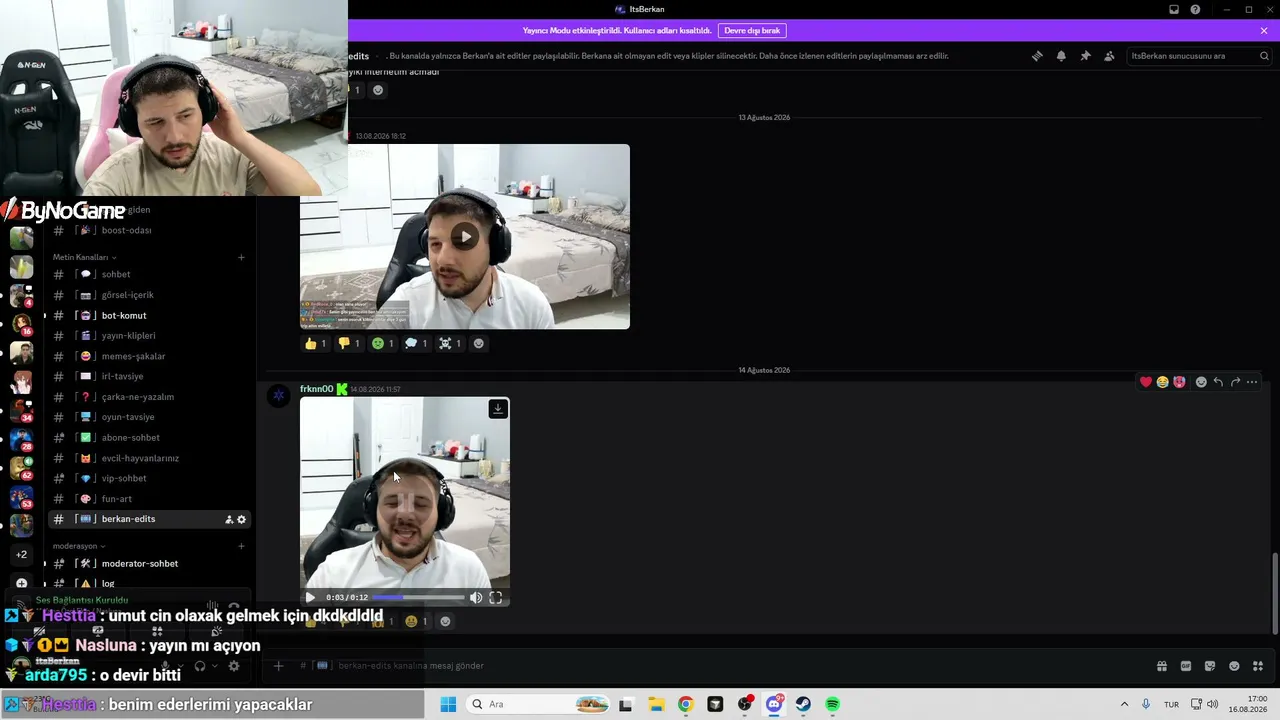Select the berkan-edits channel

[148, 519]
